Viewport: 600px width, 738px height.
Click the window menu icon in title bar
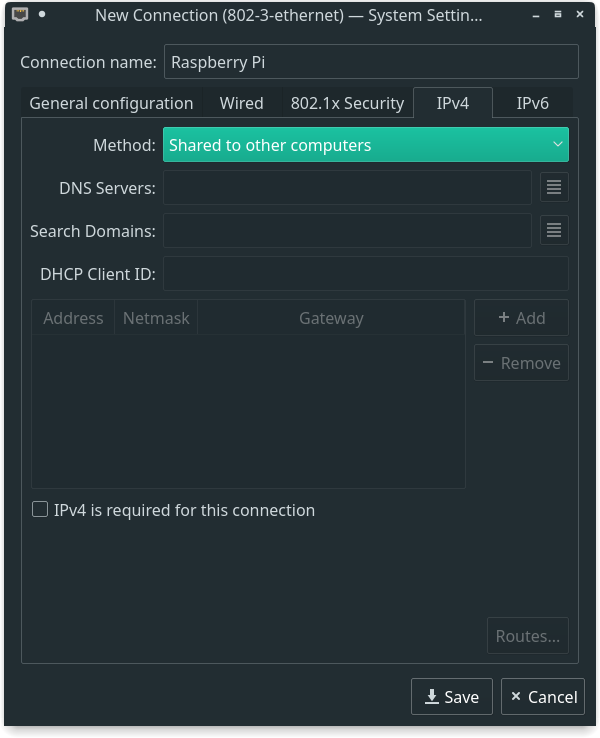19,15
